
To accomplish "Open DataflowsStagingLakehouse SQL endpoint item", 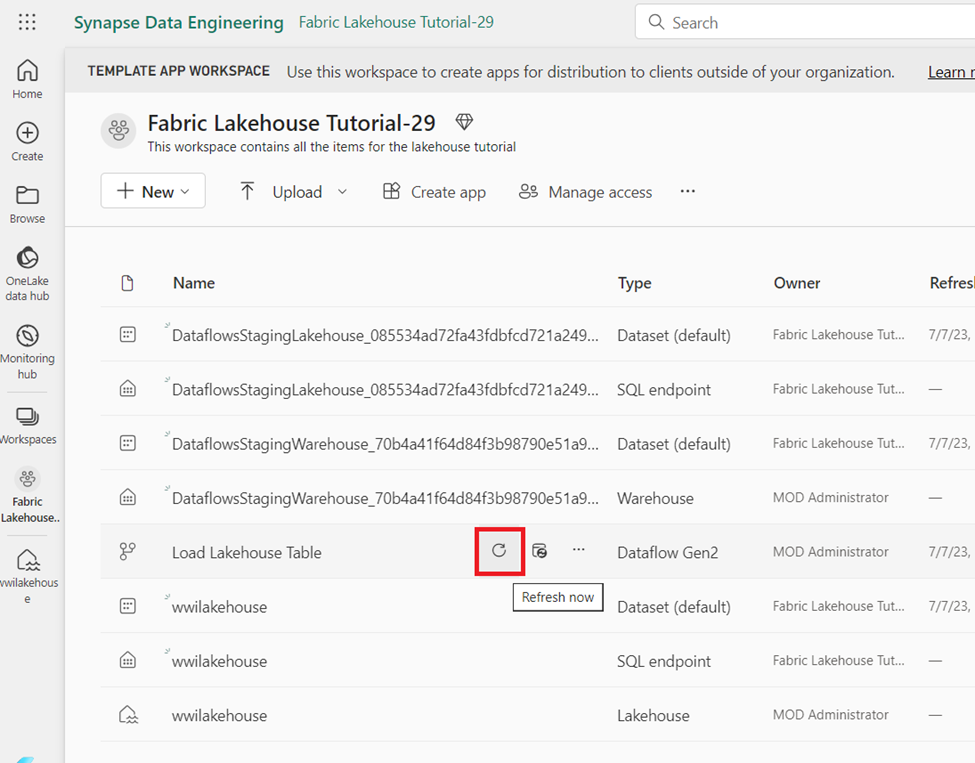I will (x=385, y=390).
